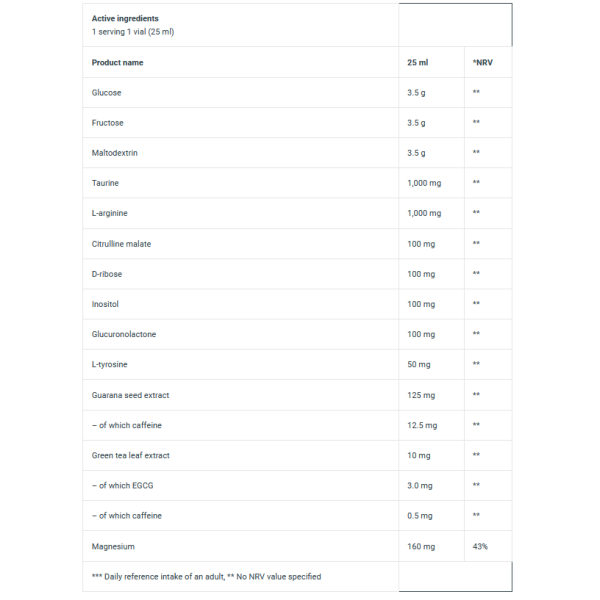Click the Inositol row label
This screenshot has height=600, width=600.
[x=105, y=304]
